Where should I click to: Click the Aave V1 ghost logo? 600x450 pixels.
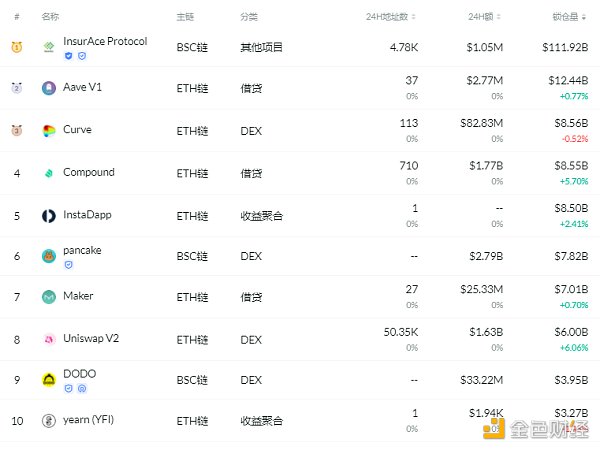point(48,88)
